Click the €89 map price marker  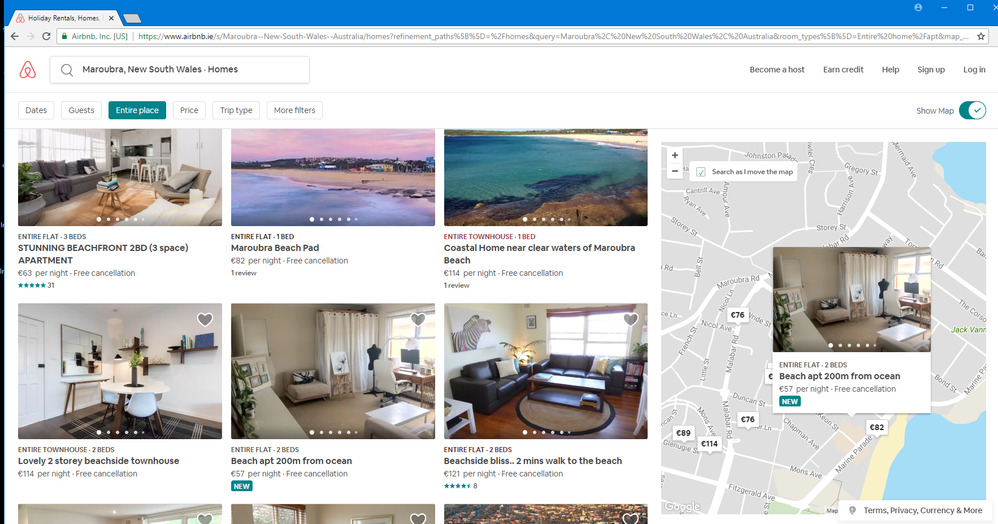[683, 433]
